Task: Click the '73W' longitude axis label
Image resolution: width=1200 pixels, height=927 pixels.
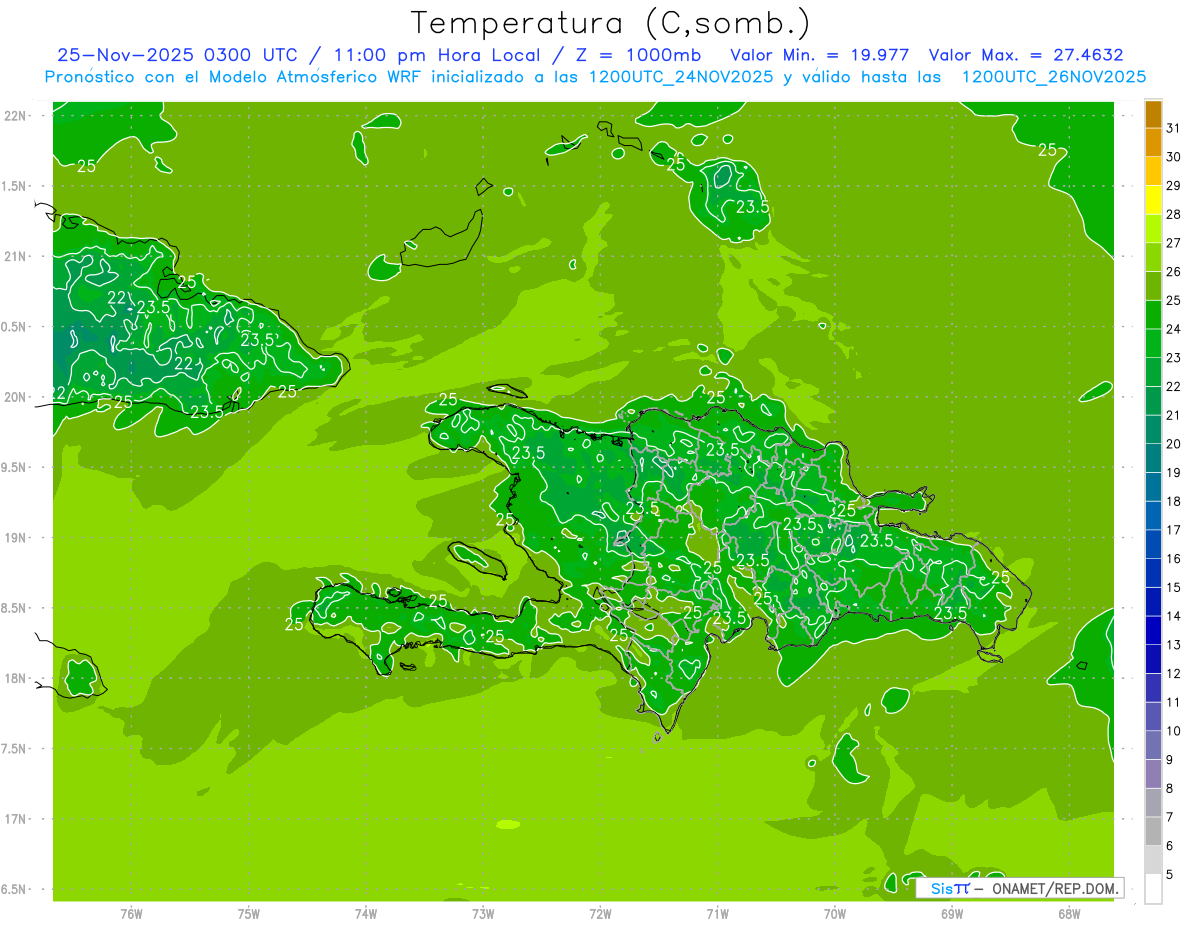Action: pyautogui.click(x=483, y=914)
